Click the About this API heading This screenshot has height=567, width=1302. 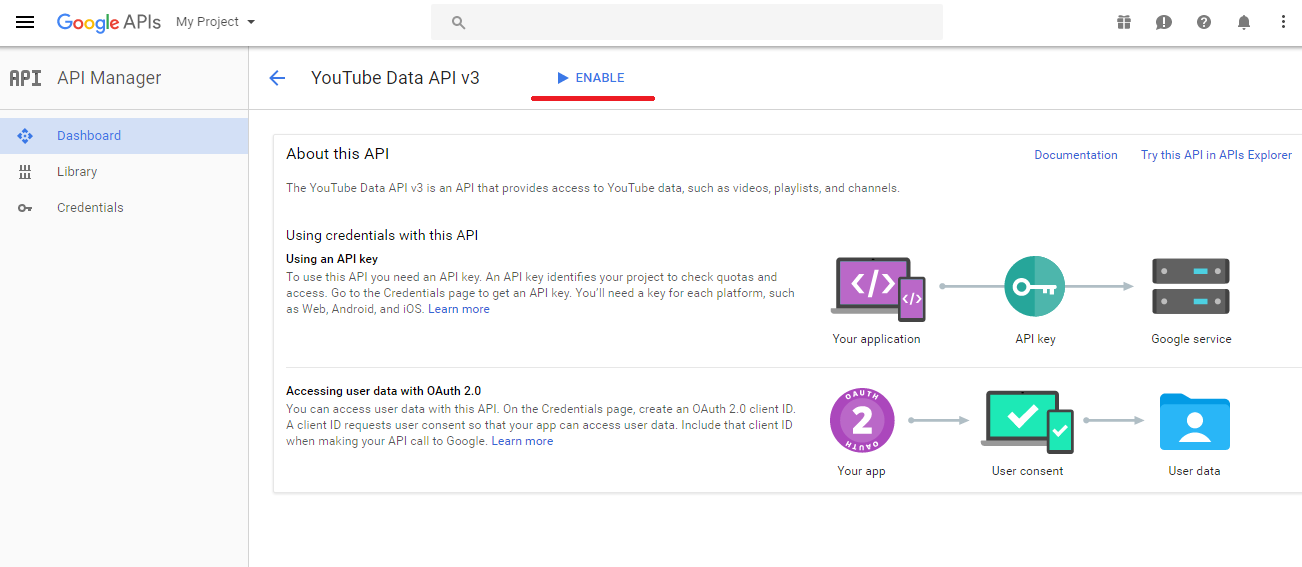pyautogui.click(x=337, y=154)
